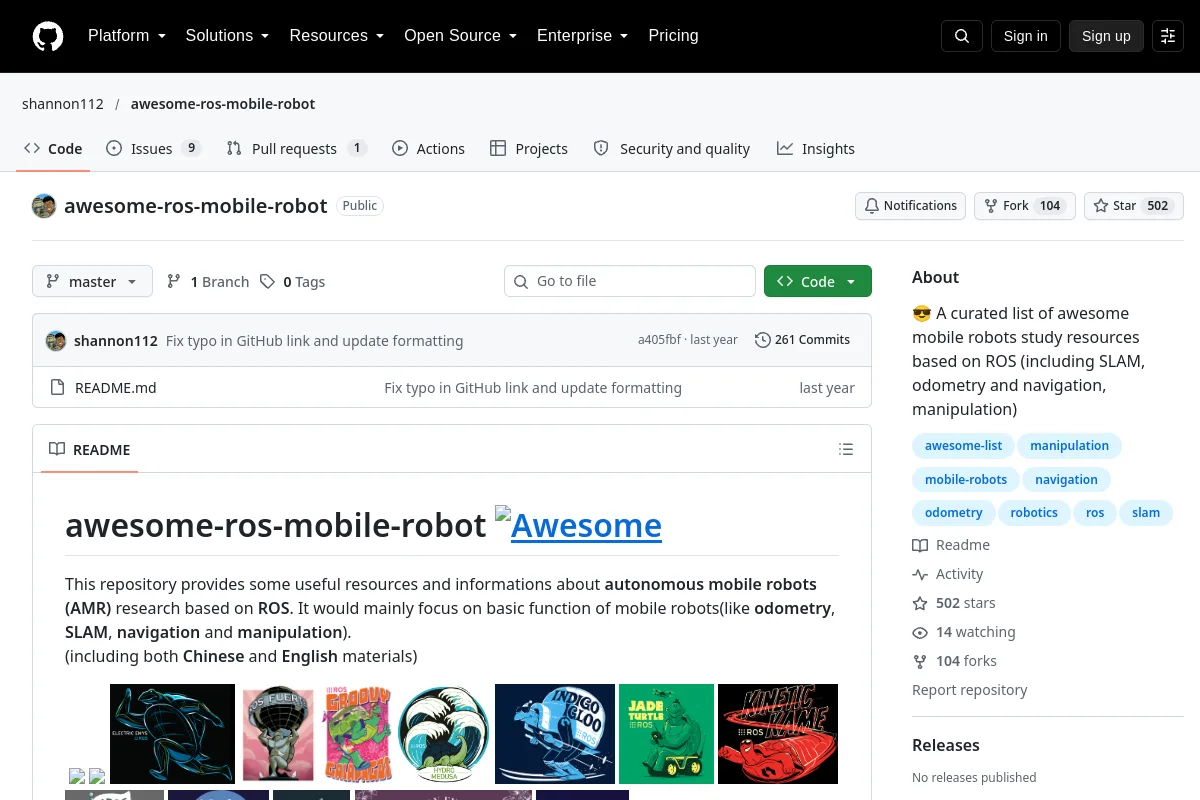1200x800 pixels.
Task: Click shannon112 avatar next to repository title
Action: tap(44, 206)
